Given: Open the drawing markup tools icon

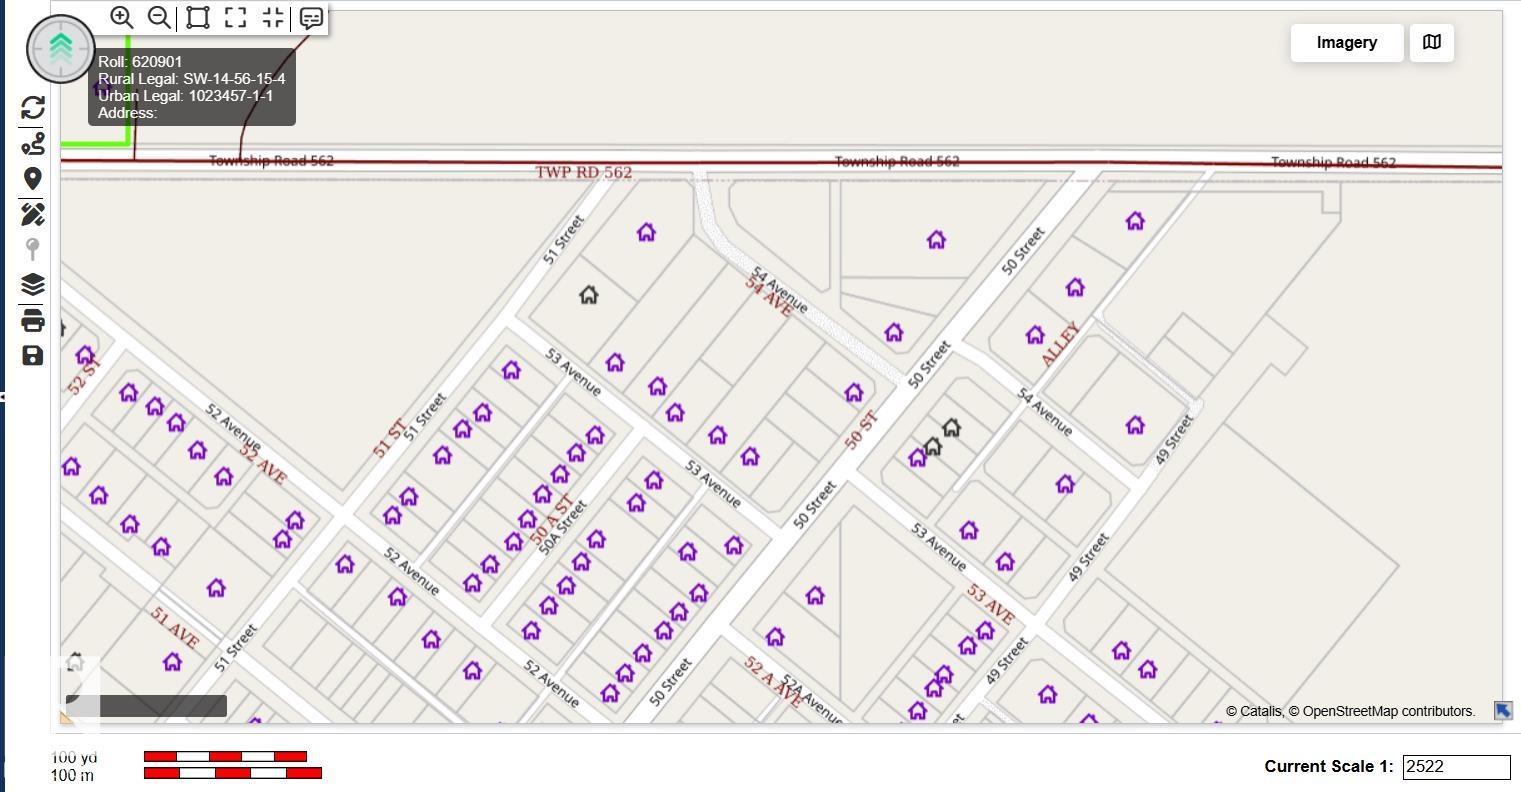Looking at the screenshot, I should 33,214.
